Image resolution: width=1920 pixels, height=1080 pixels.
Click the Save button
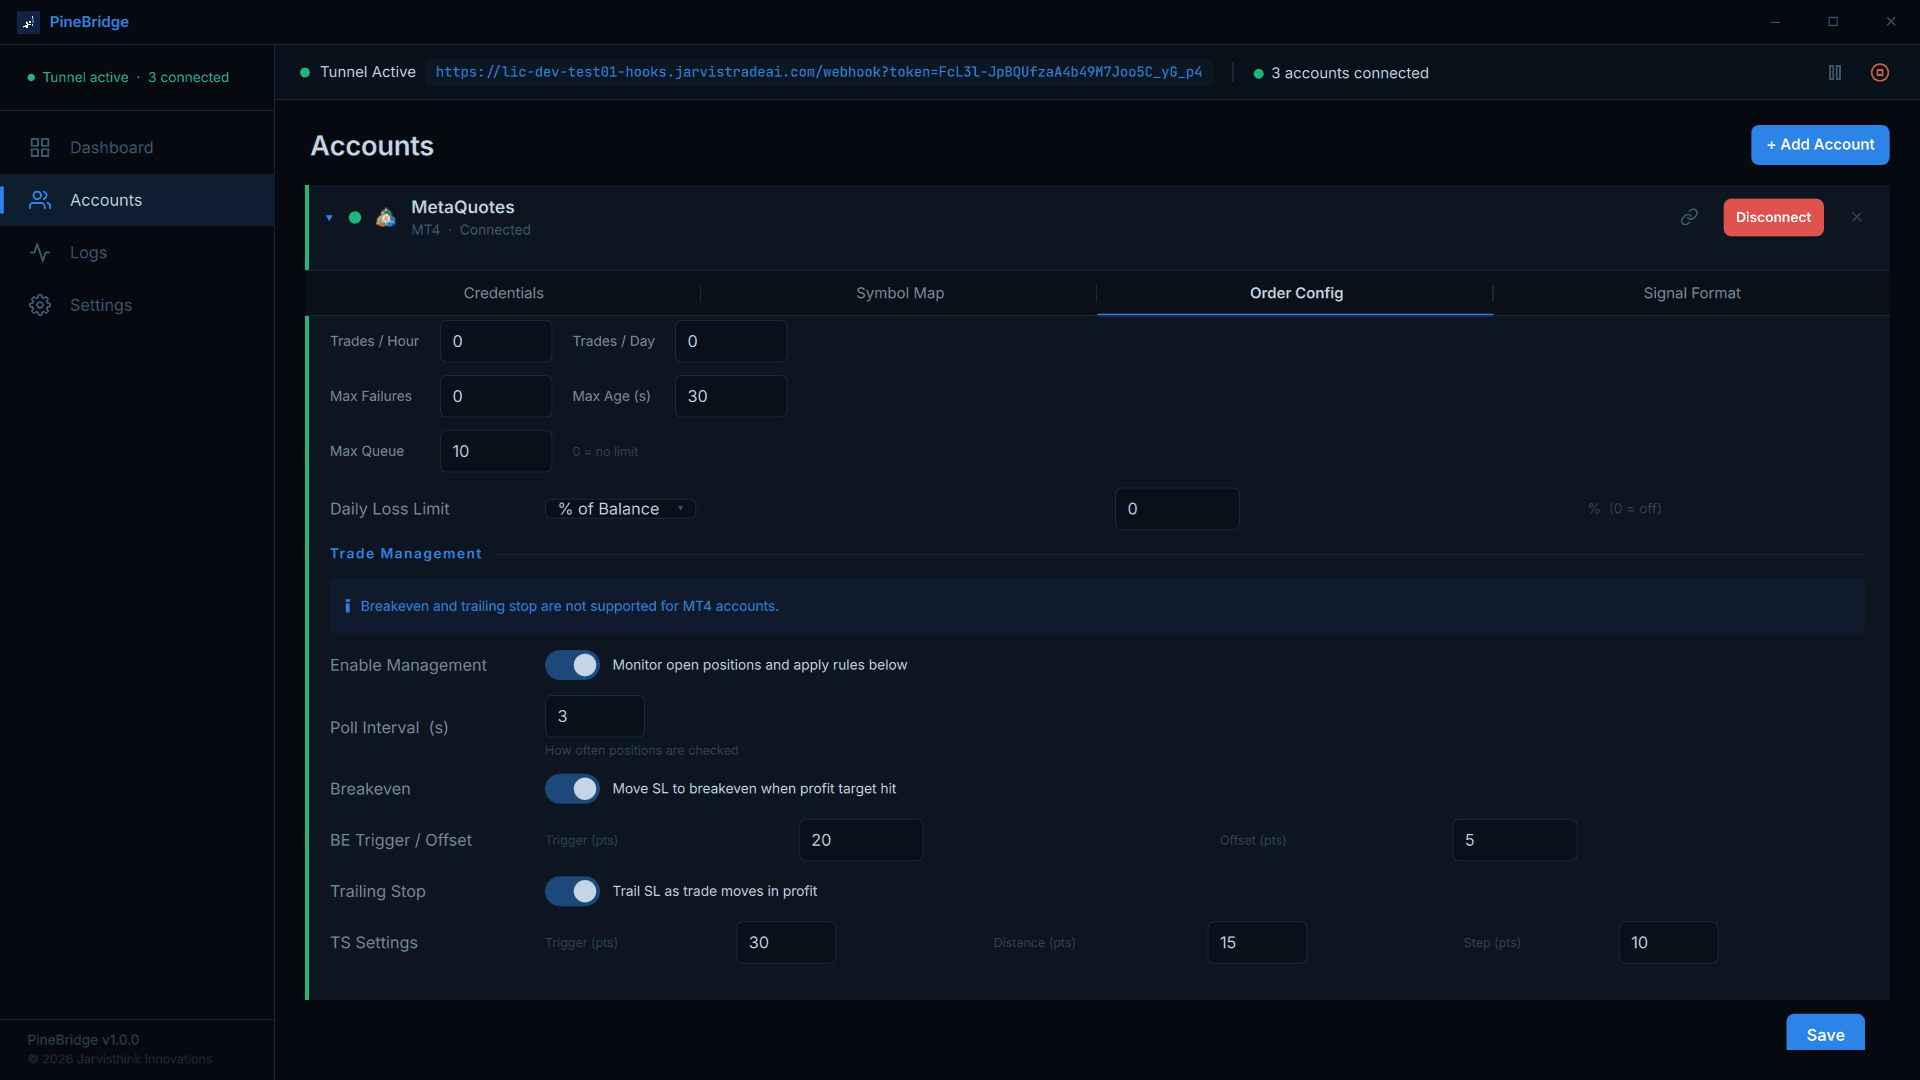tap(1825, 1034)
